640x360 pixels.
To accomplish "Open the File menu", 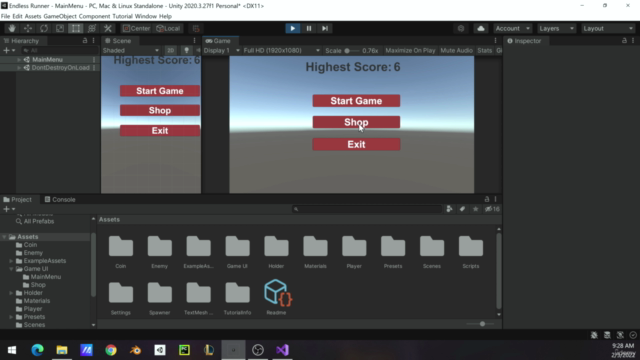I will pyautogui.click(x=5, y=16).
